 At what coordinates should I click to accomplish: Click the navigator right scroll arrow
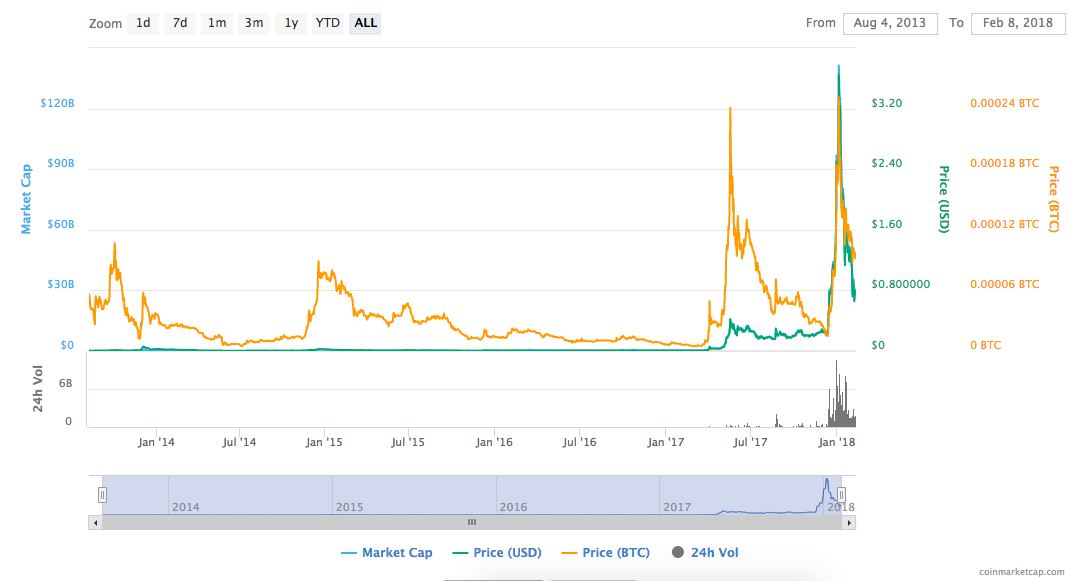849,523
